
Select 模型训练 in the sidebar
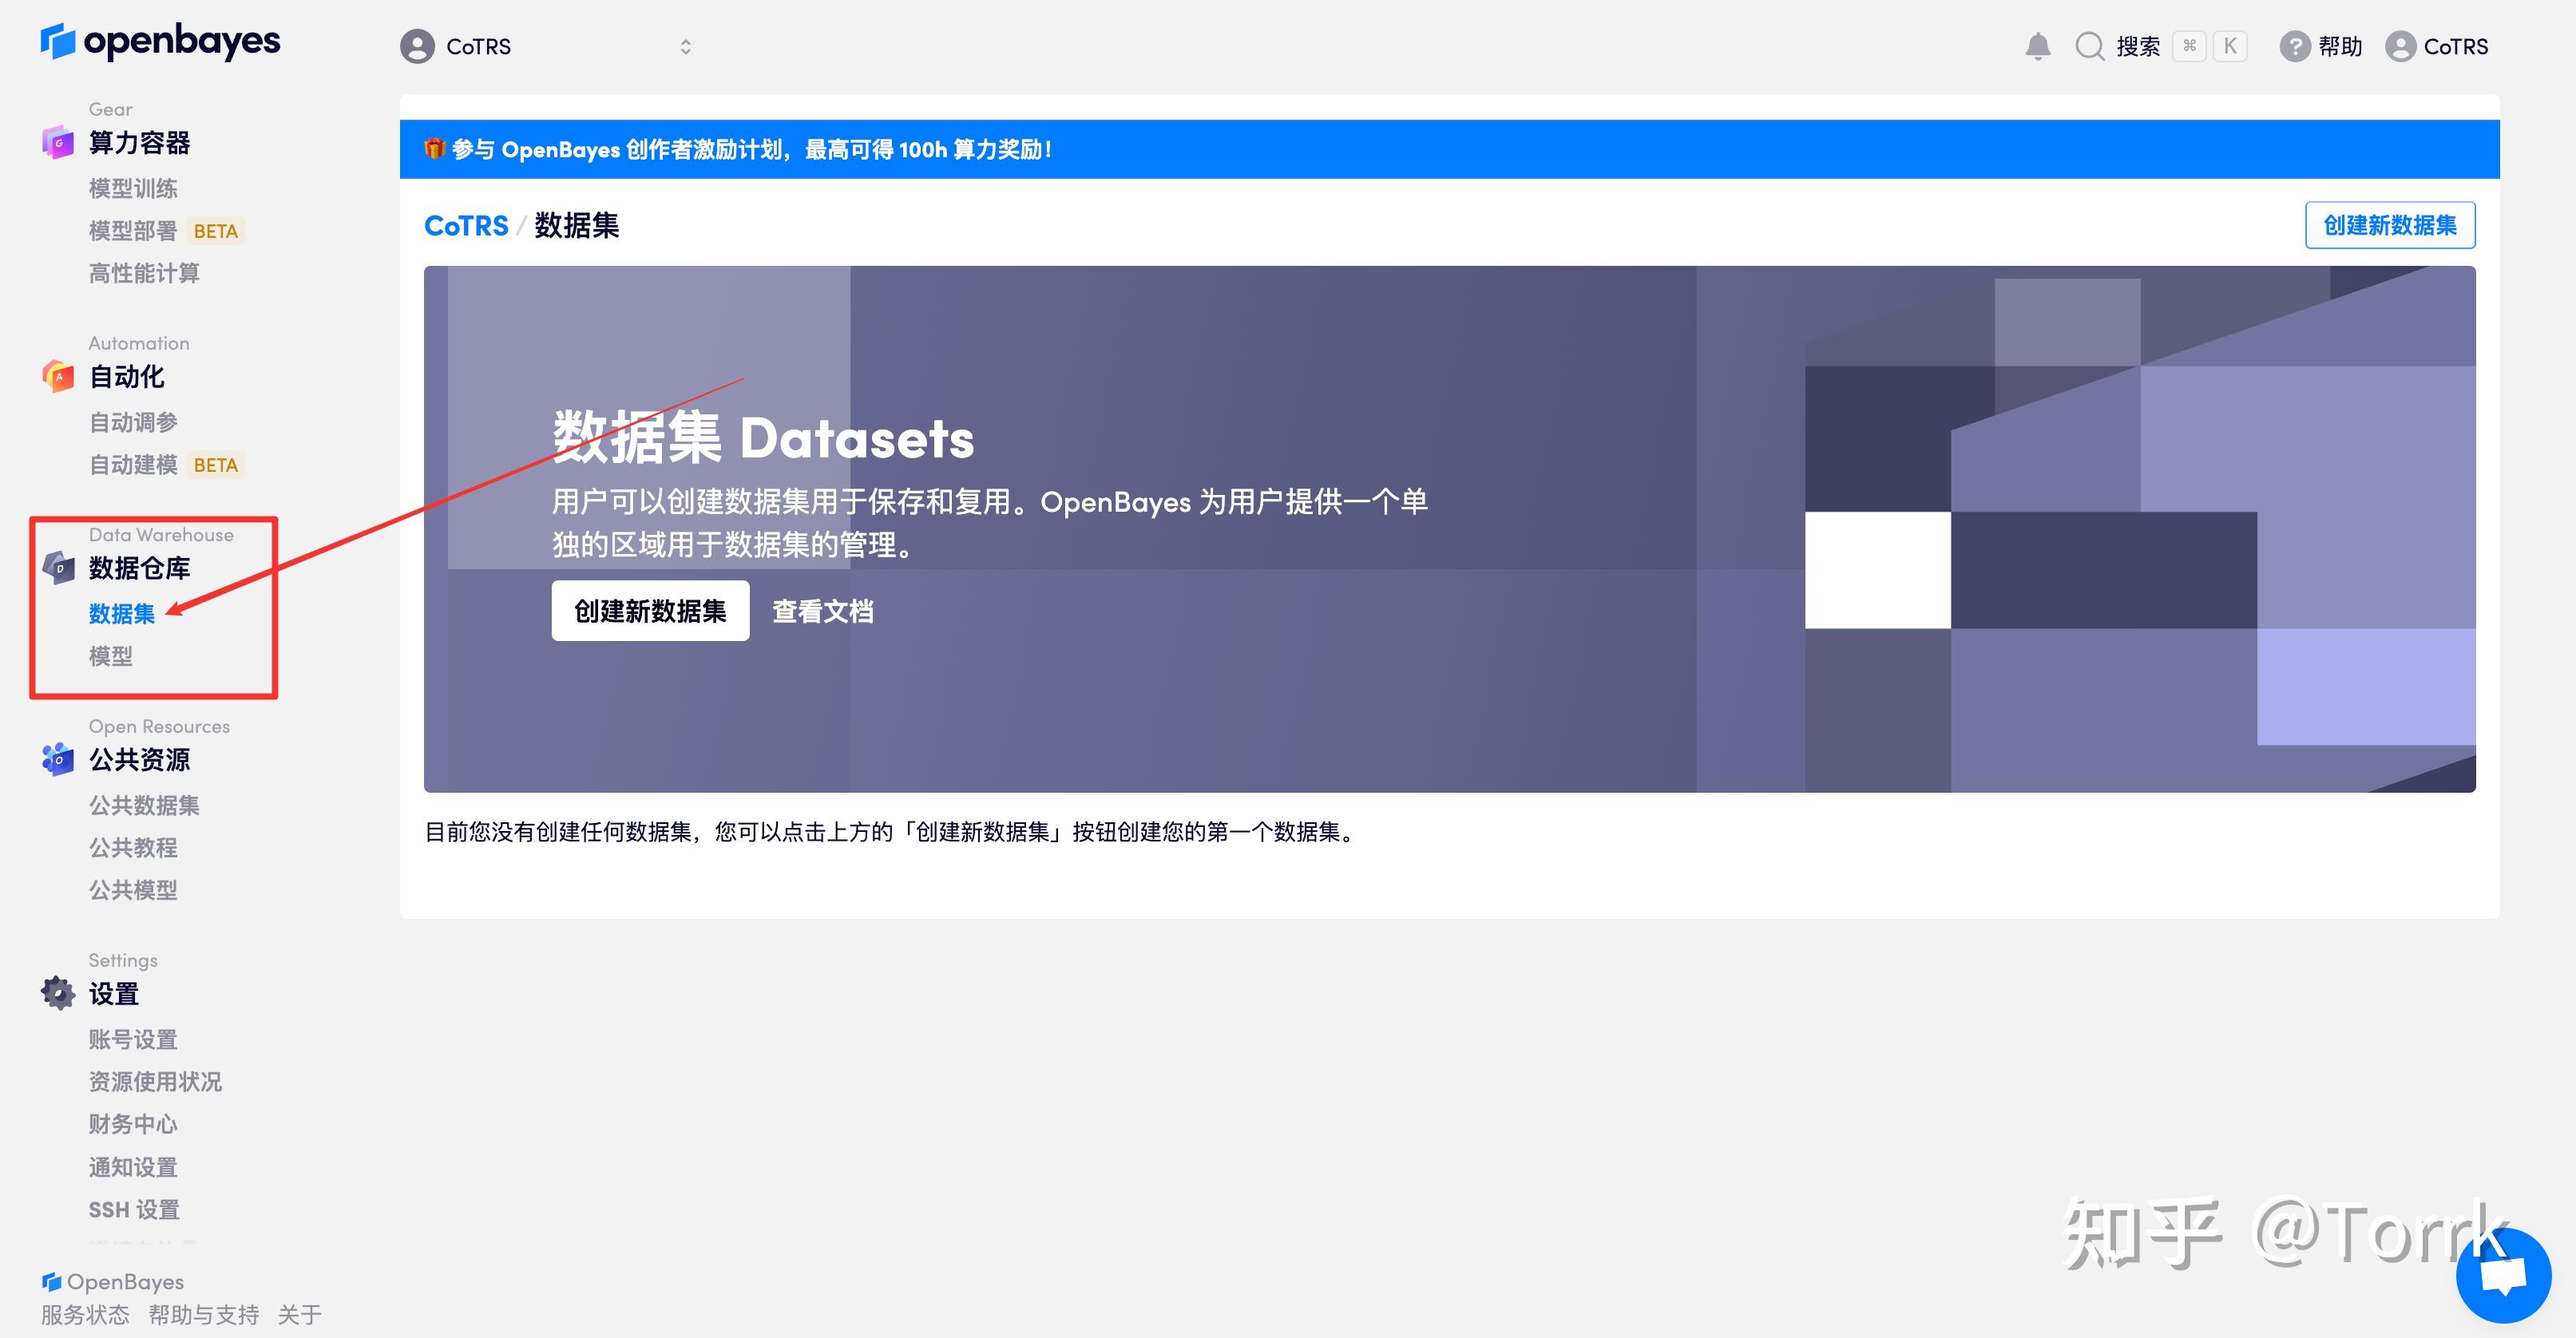click(133, 188)
